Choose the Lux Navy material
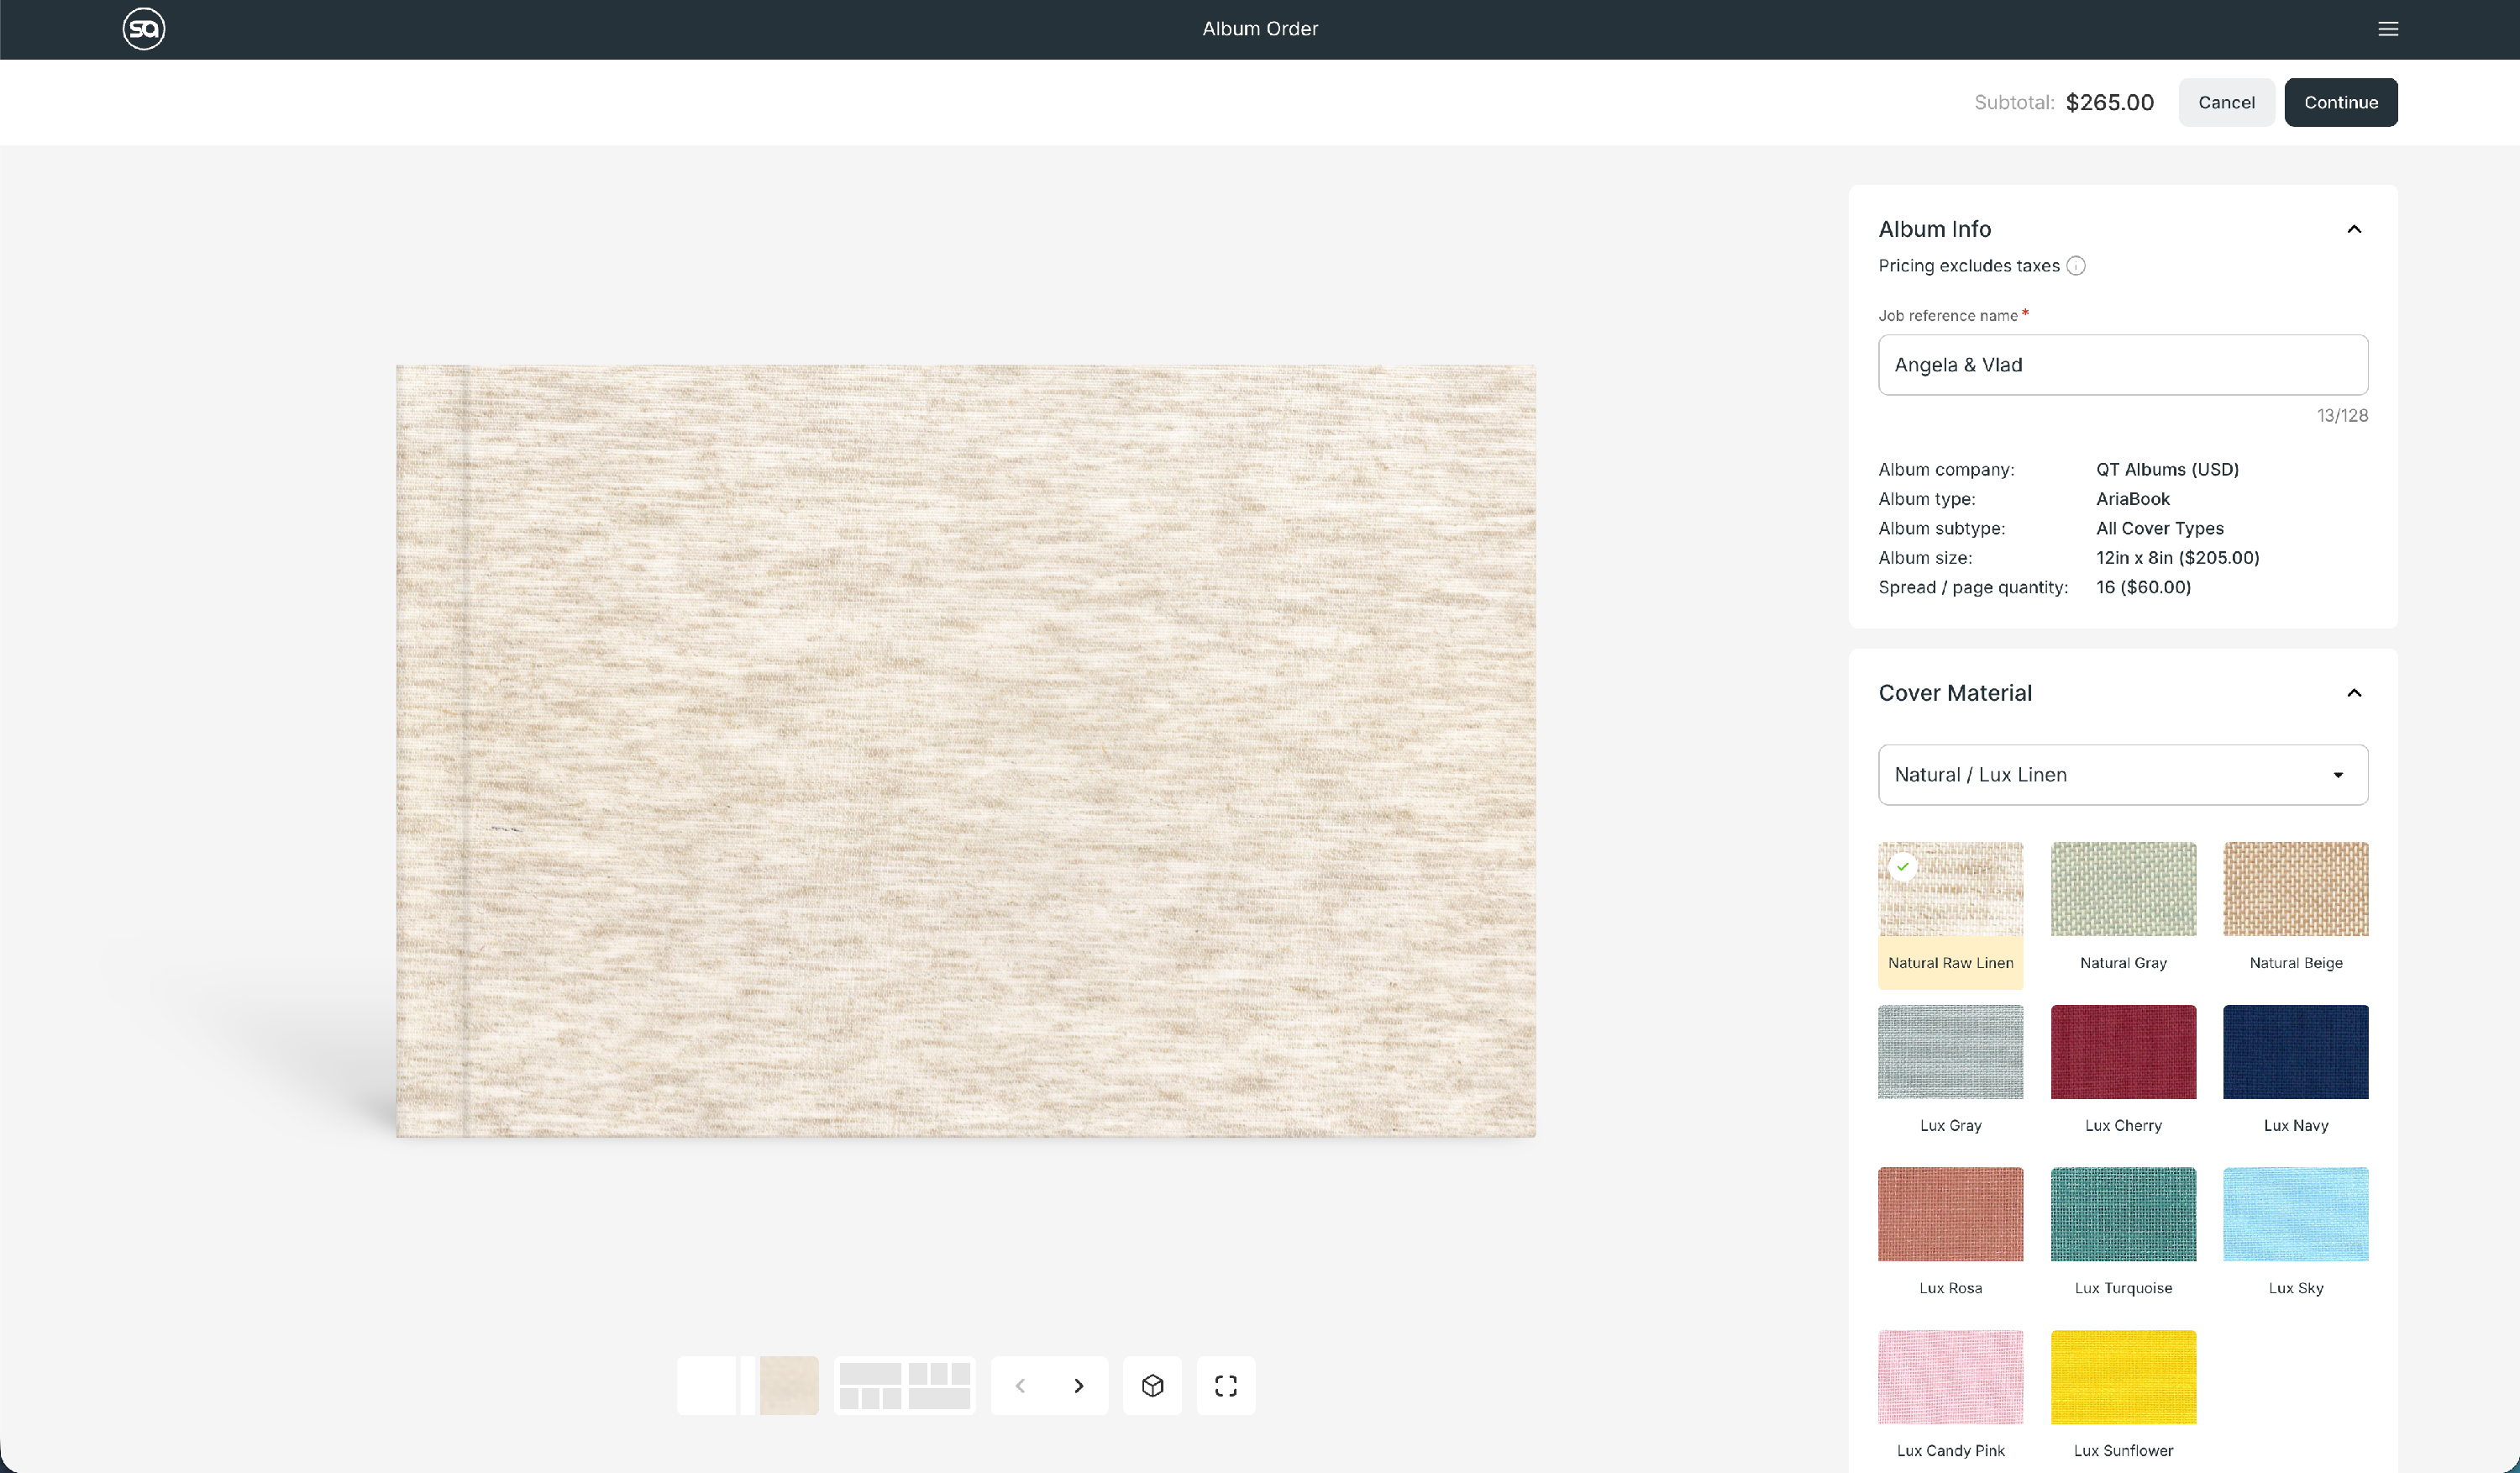Screen dimensions: 2520x1473 pyautogui.click(x=2295, y=1052)
